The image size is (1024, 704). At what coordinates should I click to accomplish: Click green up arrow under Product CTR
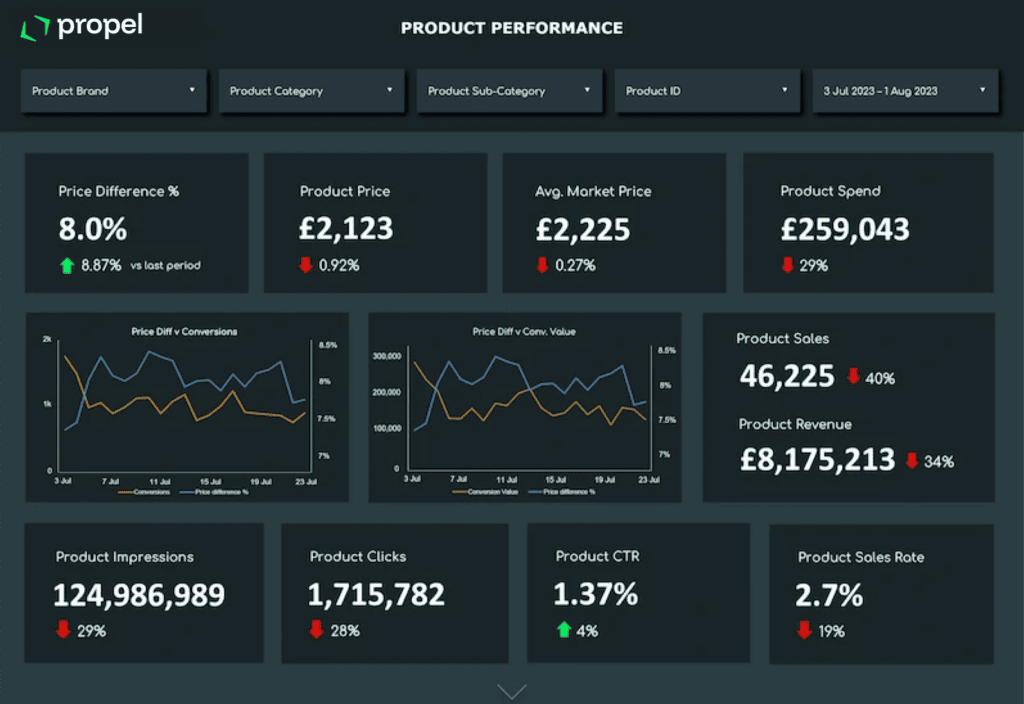563,630
